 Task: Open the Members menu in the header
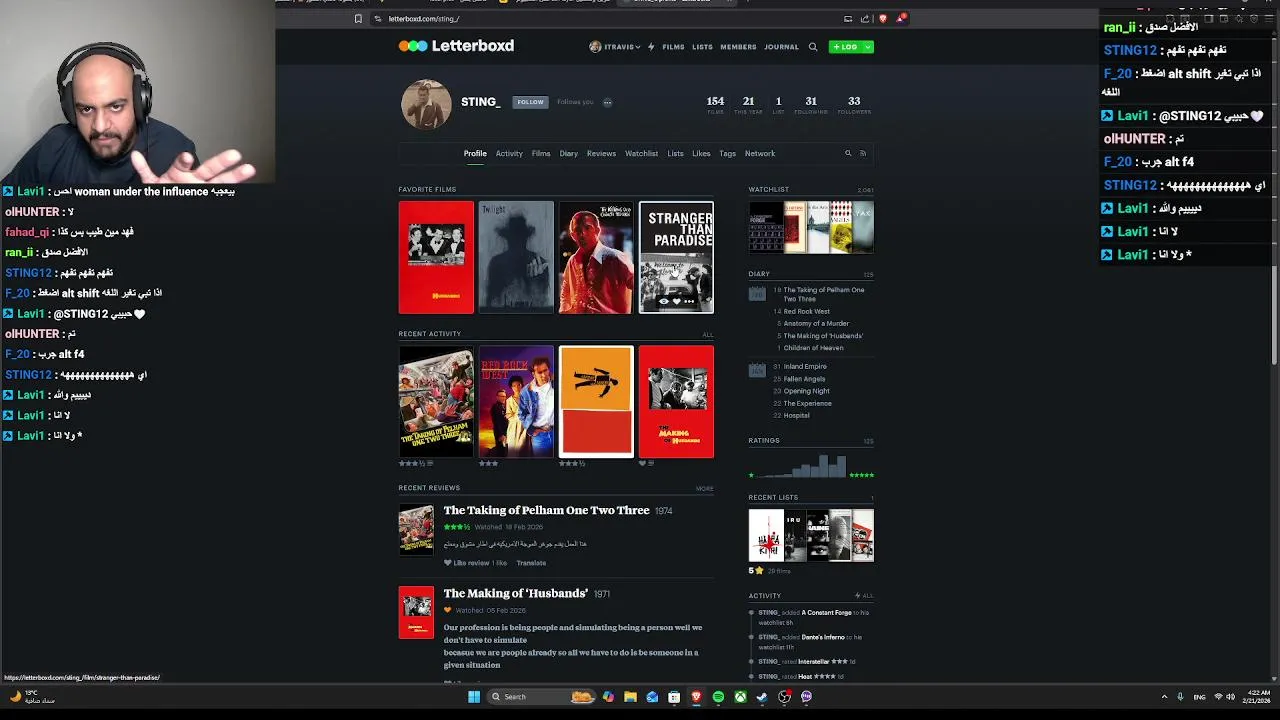[738, 47]
